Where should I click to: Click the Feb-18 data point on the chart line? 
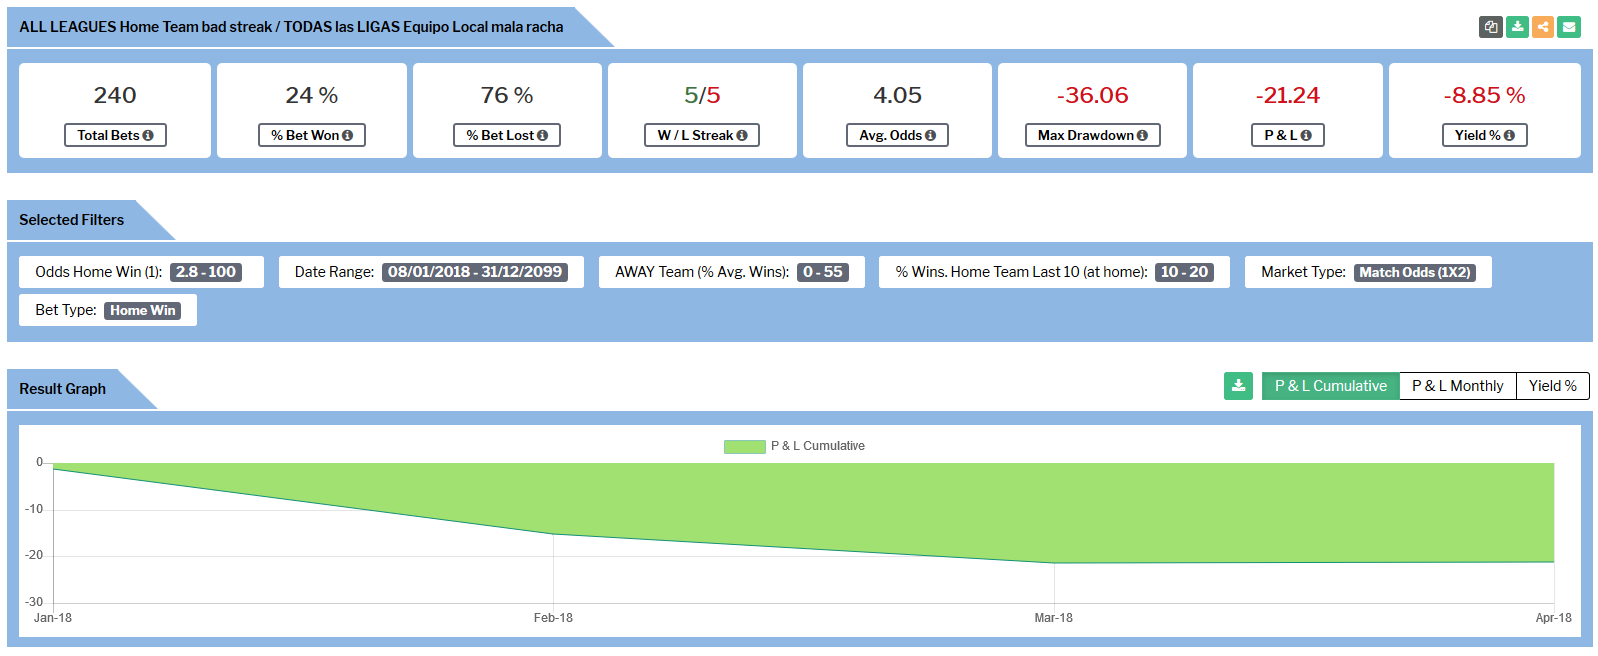tap(553, 534)
